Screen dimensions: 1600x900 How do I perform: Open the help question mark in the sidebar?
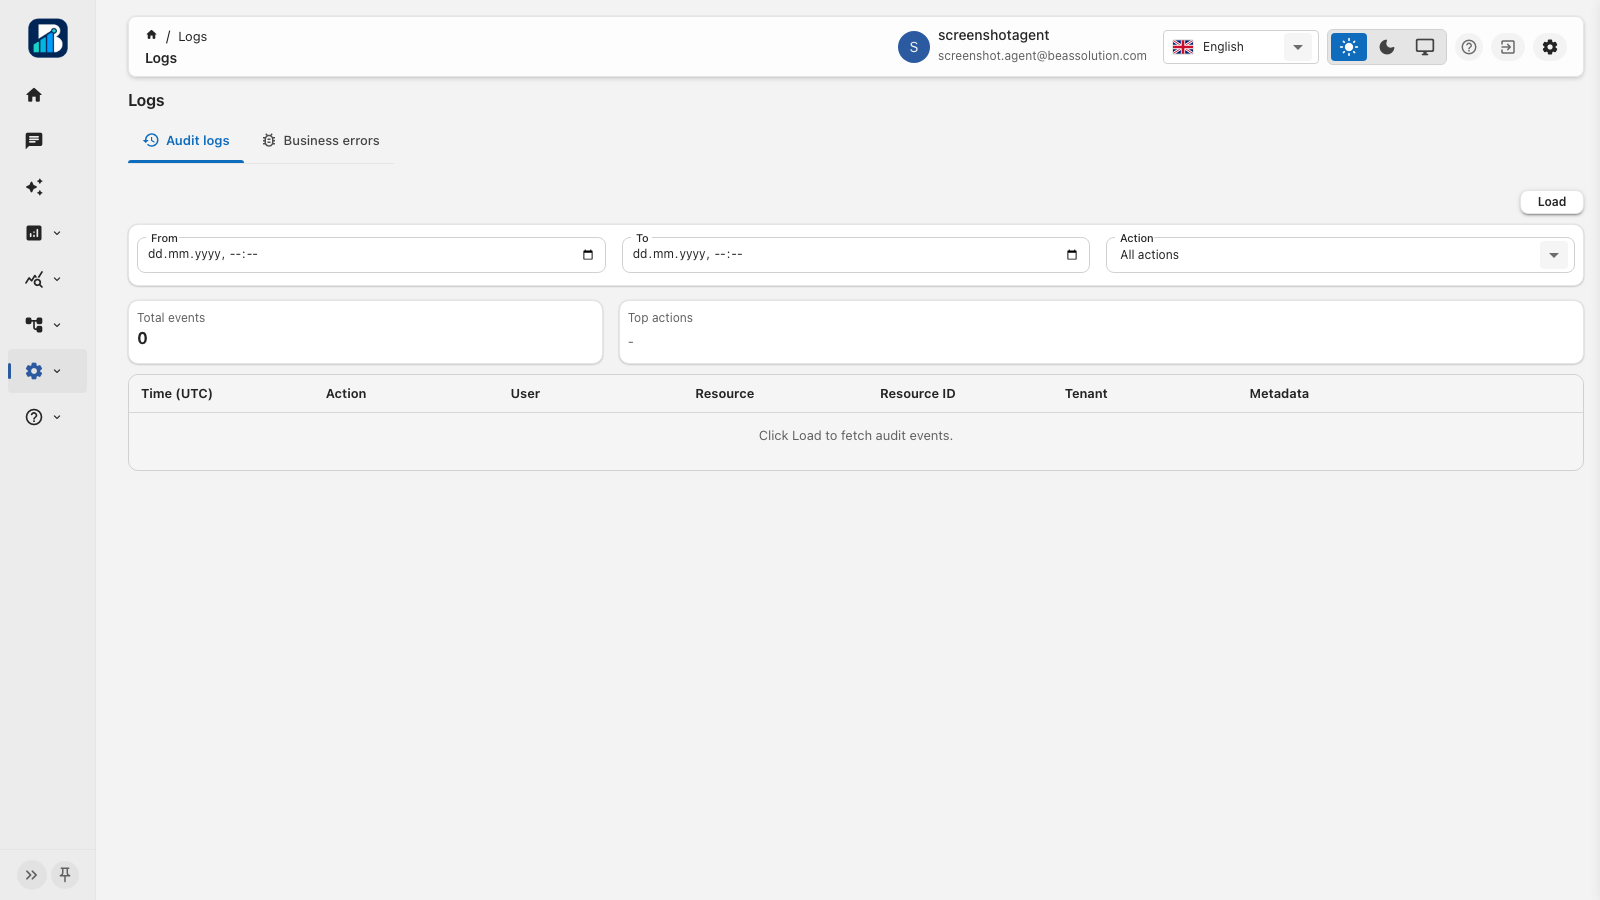coord(34,417)
